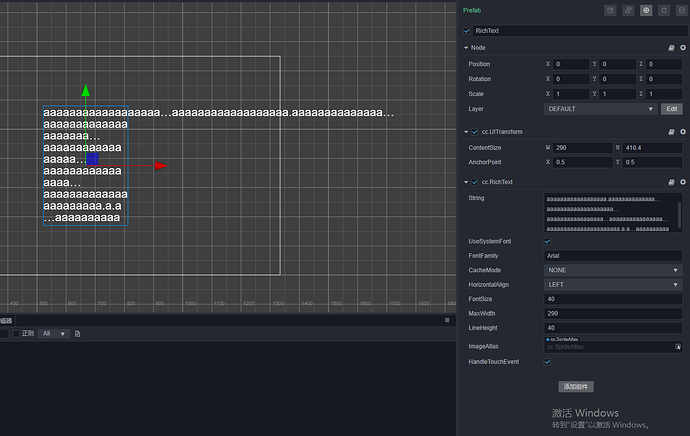The width and height of the screenshot is (690, 436).
Task: Click the prefab apply checkmark icon
Action: click(682, 10)
